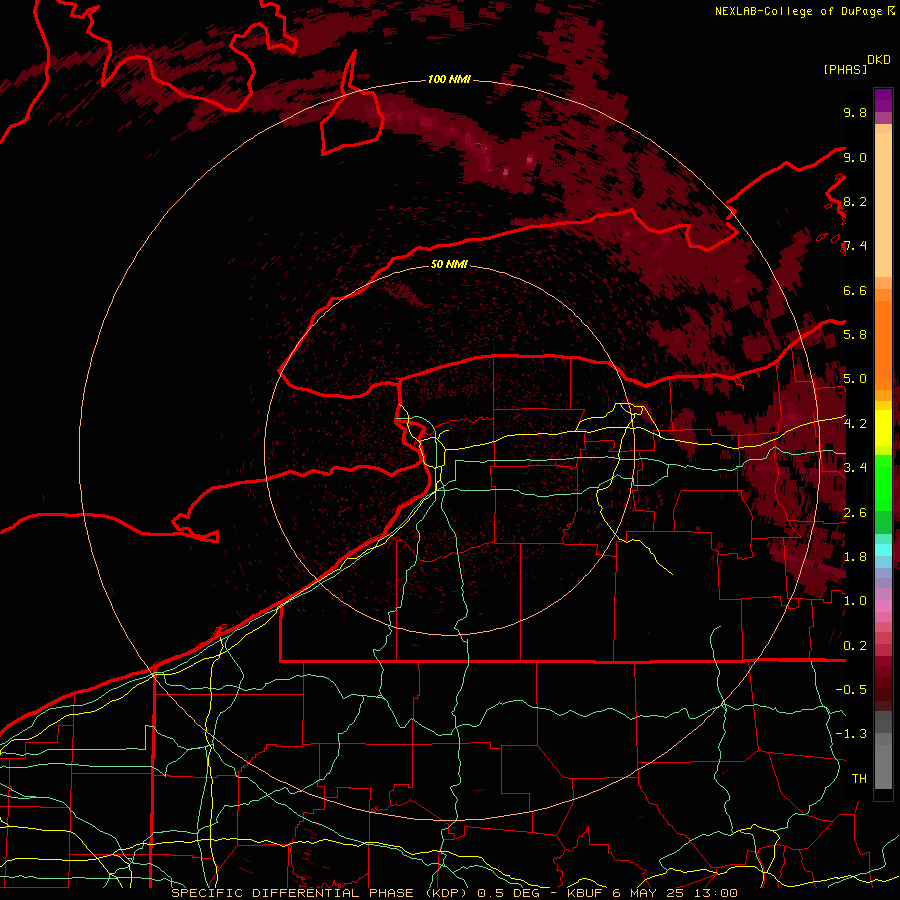The image size is (900, 900).
Task: Click the TH threshold label
Action: 859,778
